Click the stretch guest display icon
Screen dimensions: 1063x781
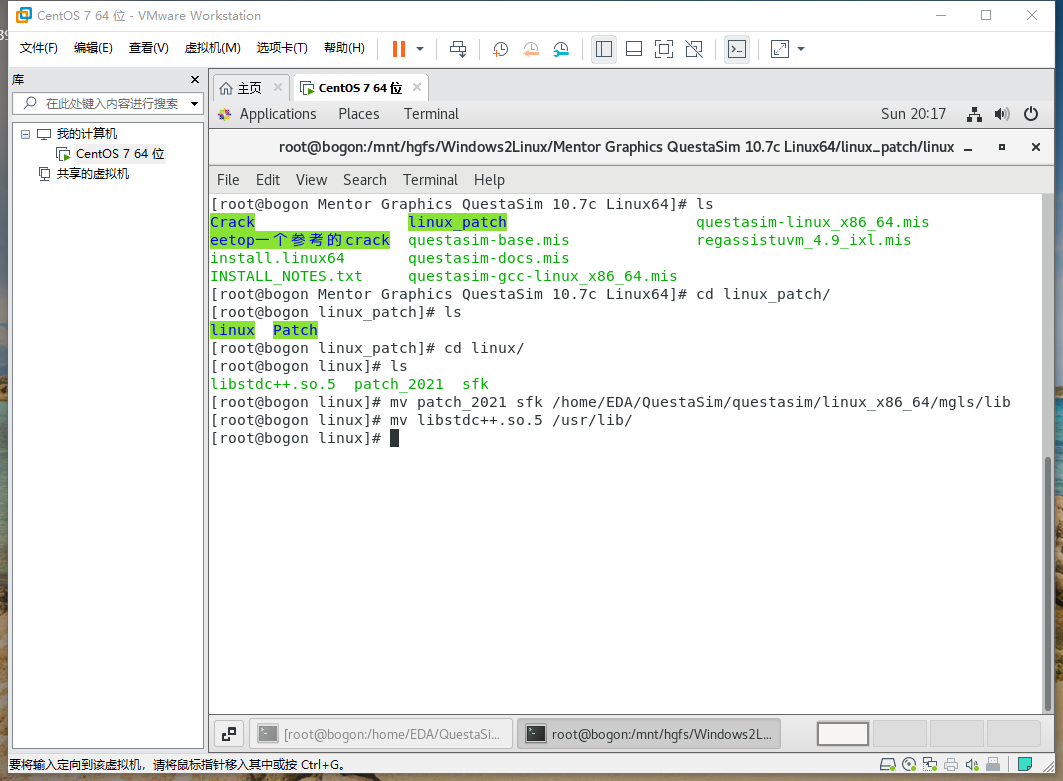(780, 49)
